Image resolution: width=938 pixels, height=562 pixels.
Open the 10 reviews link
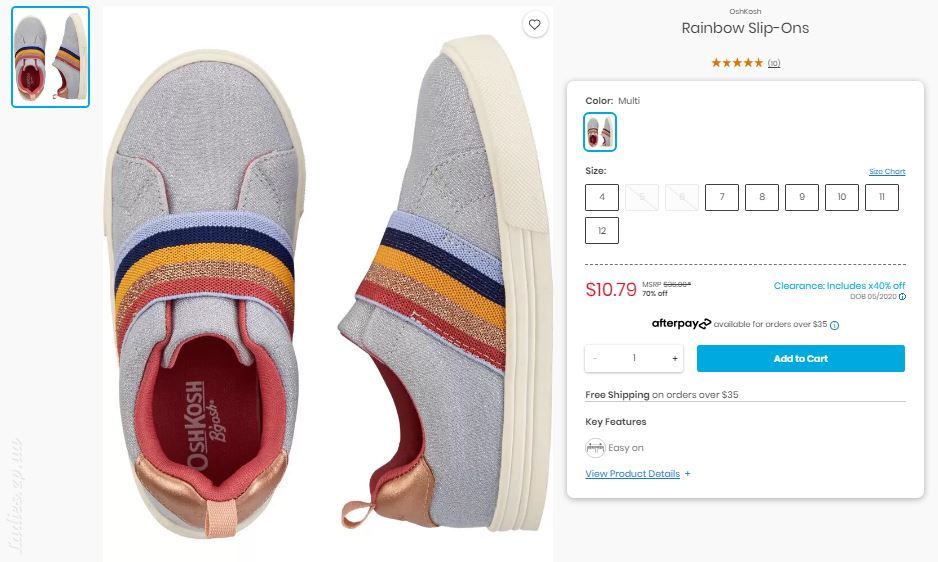pyautogui.click(x=774, y=63)
